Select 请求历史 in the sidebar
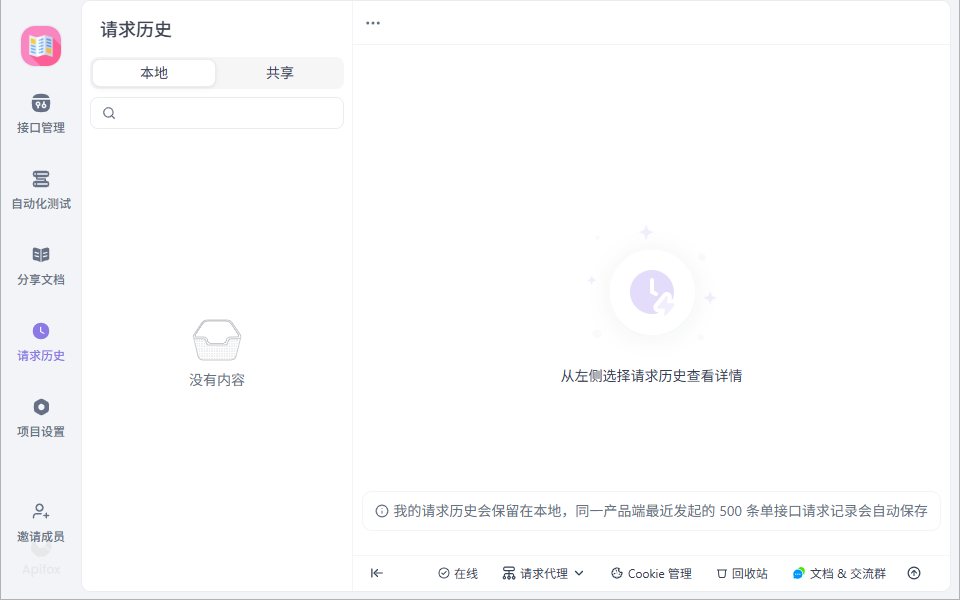960x600 pixels. [41, 342]
